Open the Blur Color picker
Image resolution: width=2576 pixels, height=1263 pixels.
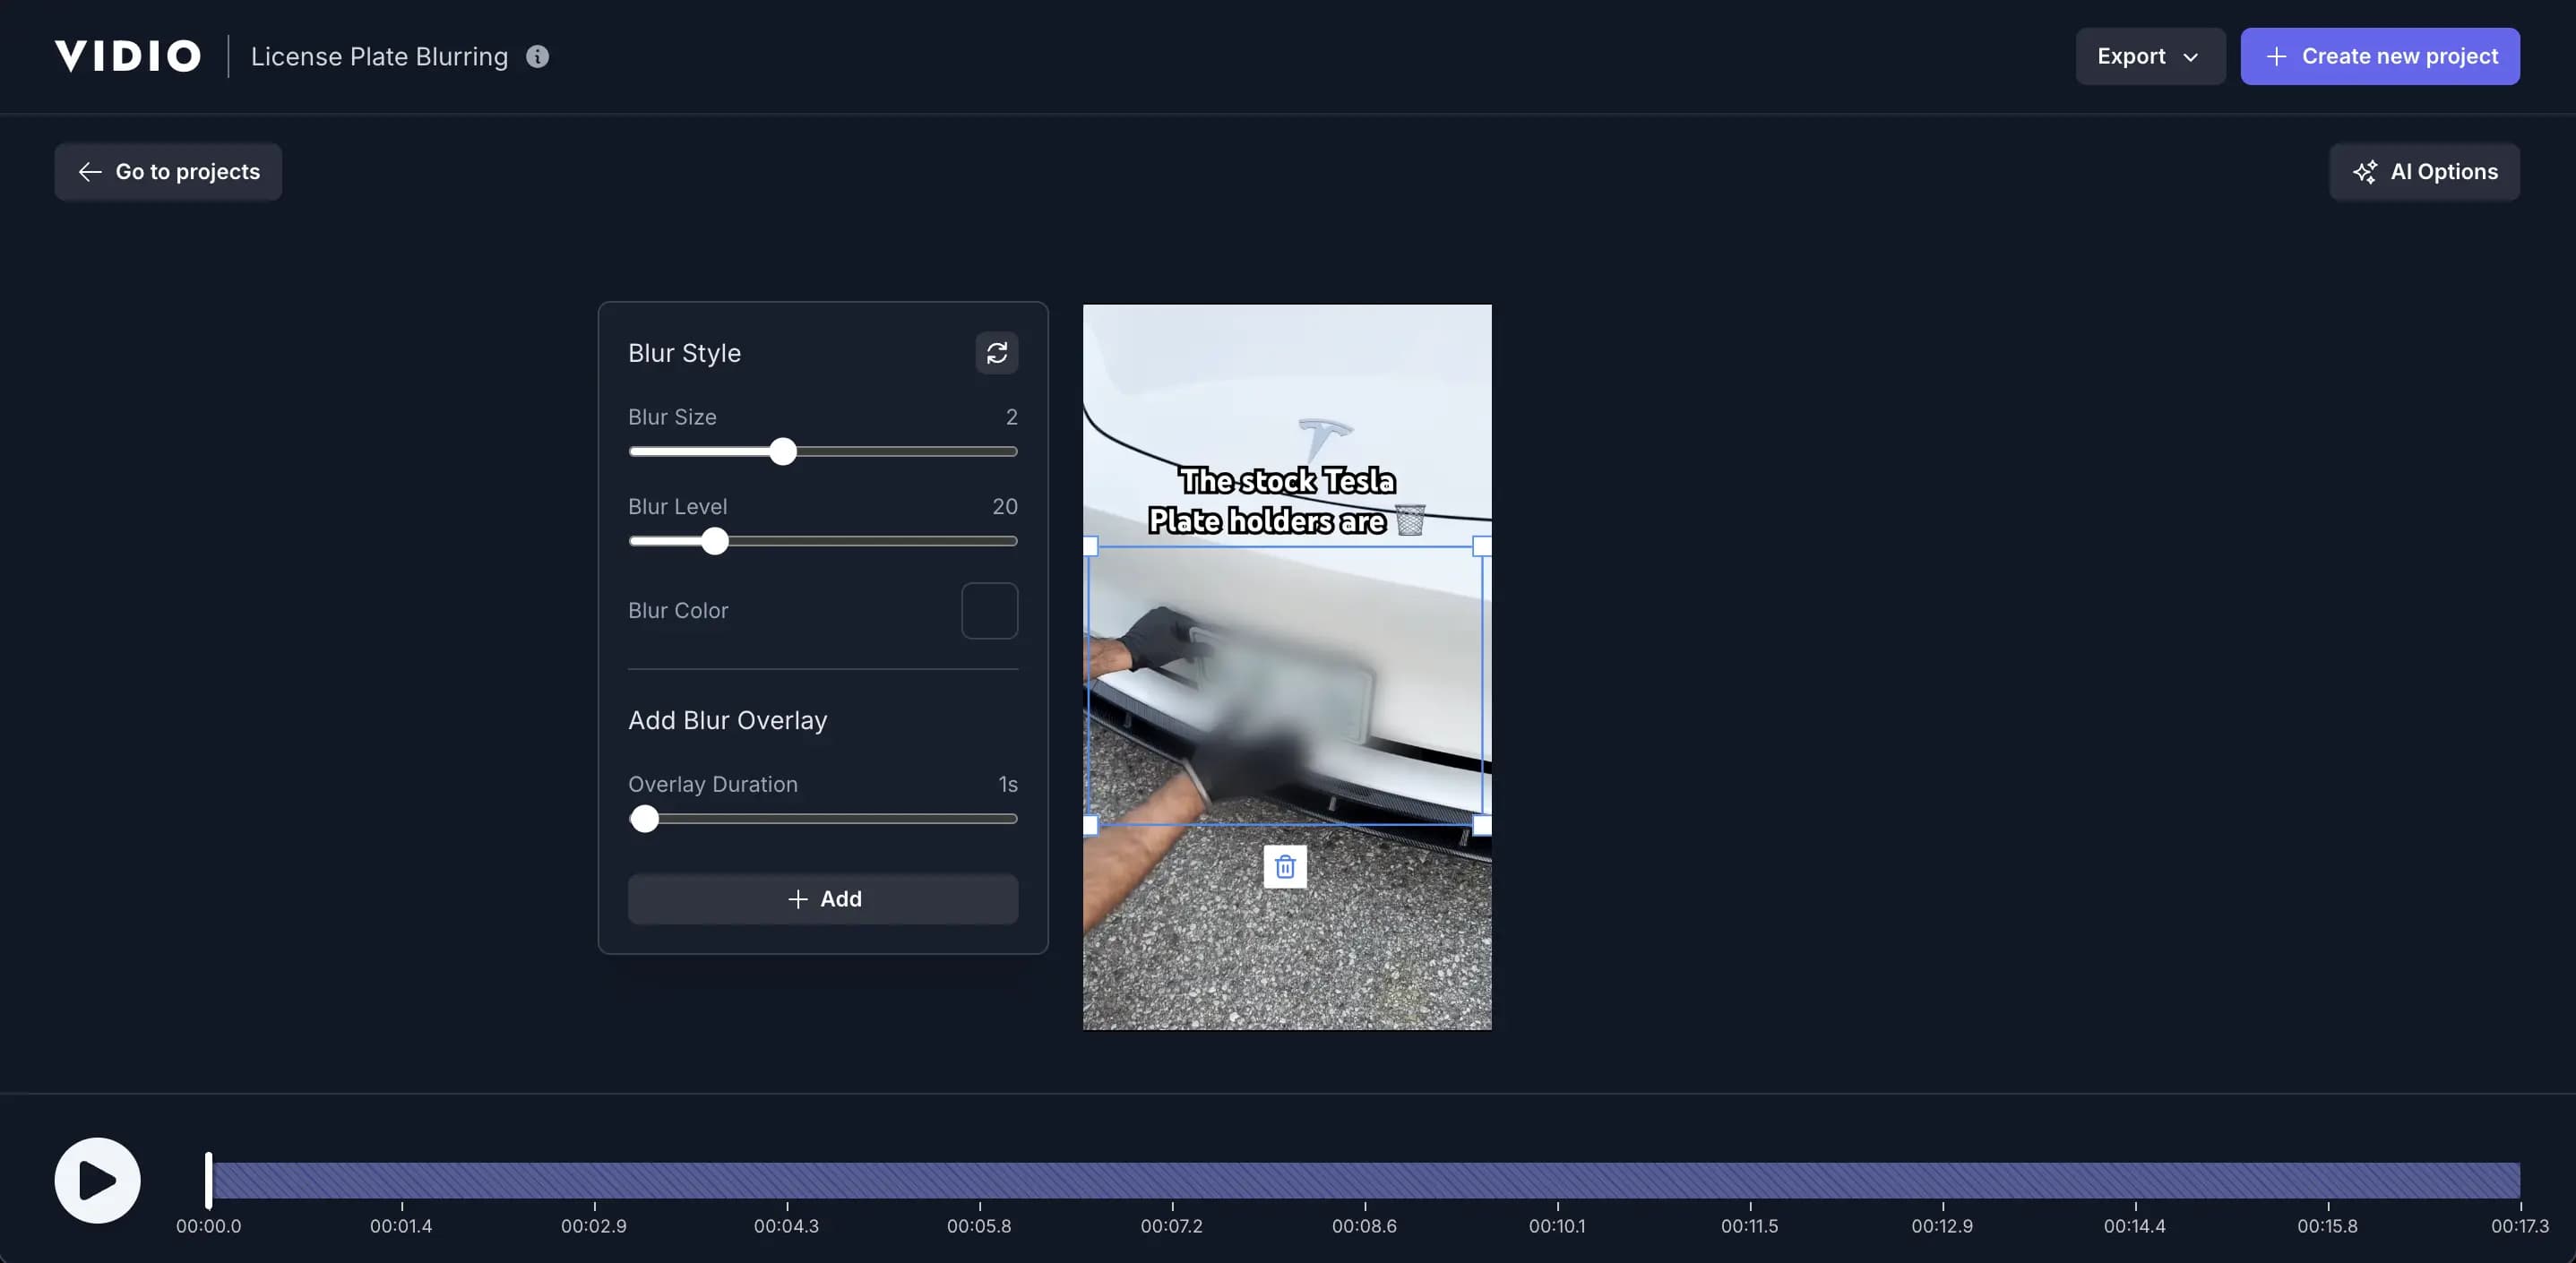point(989,610)
